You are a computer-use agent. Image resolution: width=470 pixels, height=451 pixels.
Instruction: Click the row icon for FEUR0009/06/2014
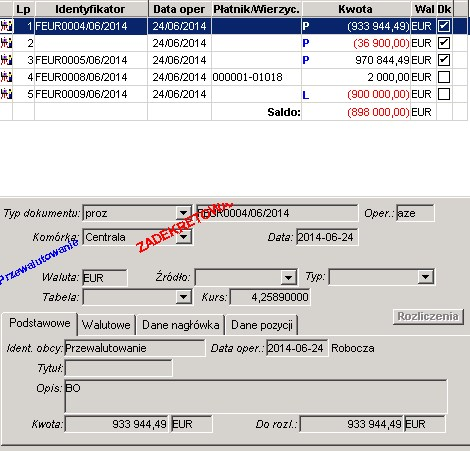point(6,94)
